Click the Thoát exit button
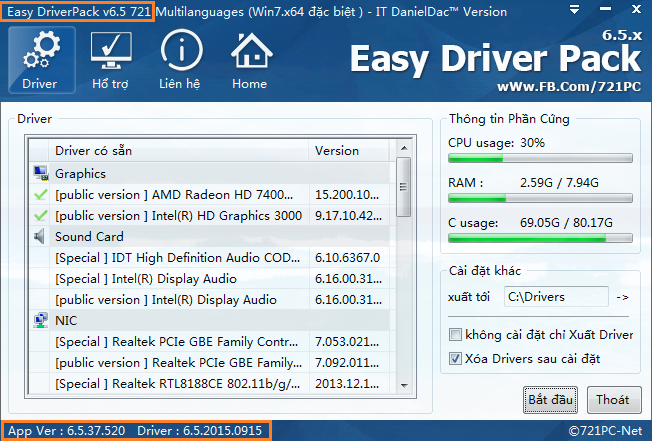 pyautogui.click(x=614, y=400)
